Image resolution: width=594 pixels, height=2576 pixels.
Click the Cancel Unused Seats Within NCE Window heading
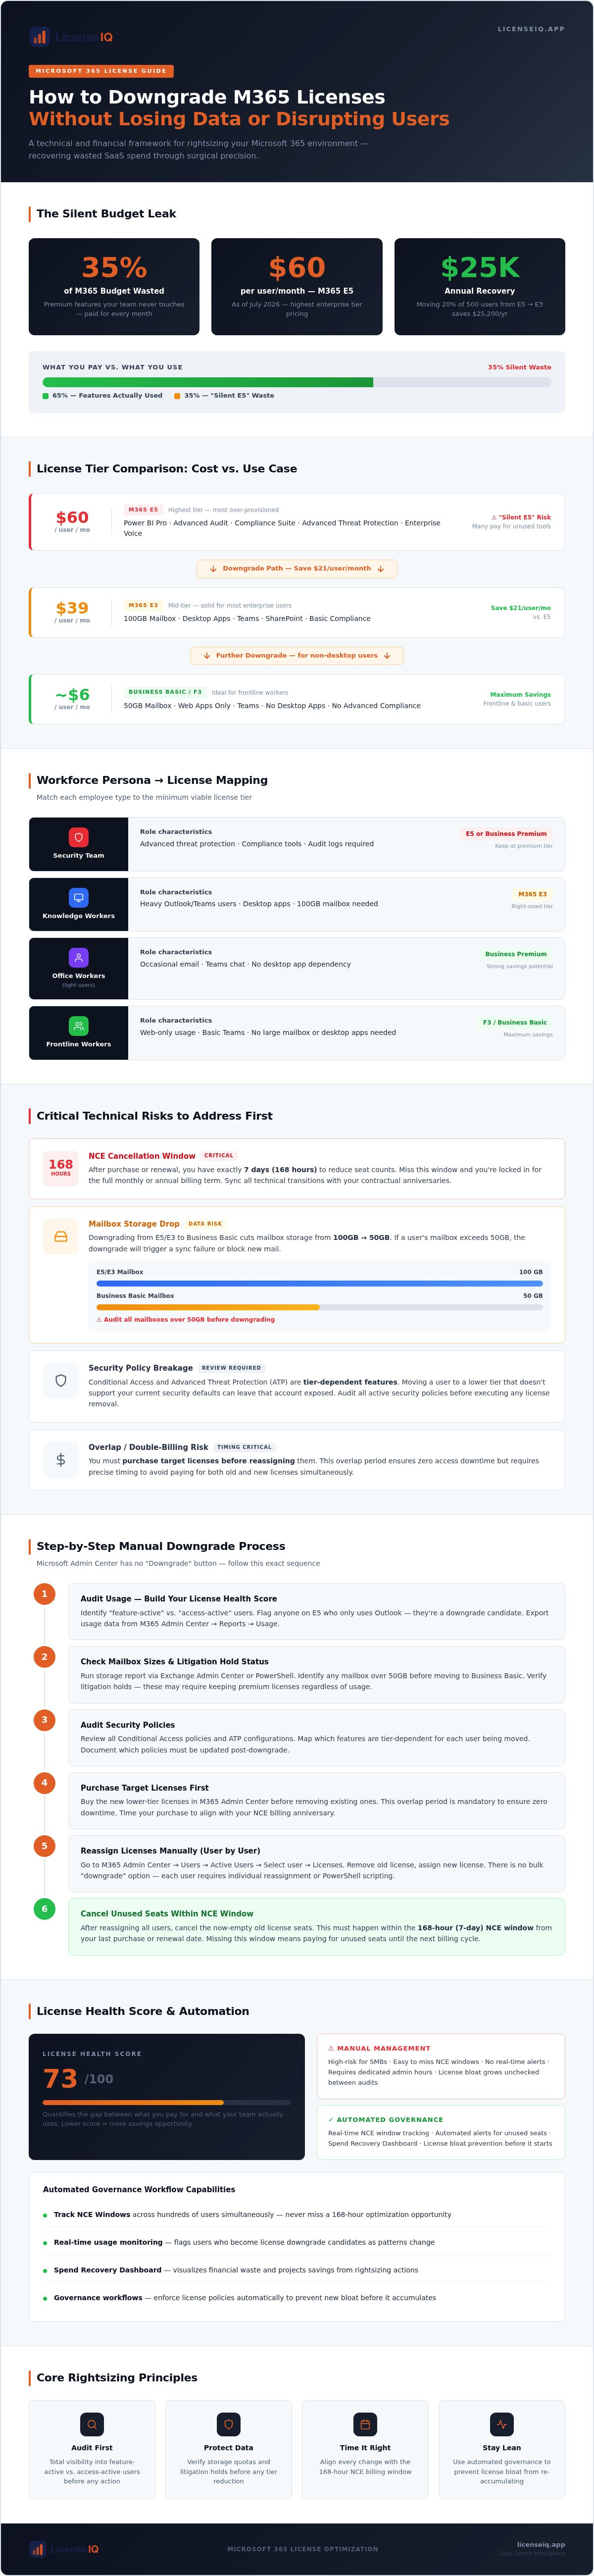pyautogui.click(x=167, y=1914)
